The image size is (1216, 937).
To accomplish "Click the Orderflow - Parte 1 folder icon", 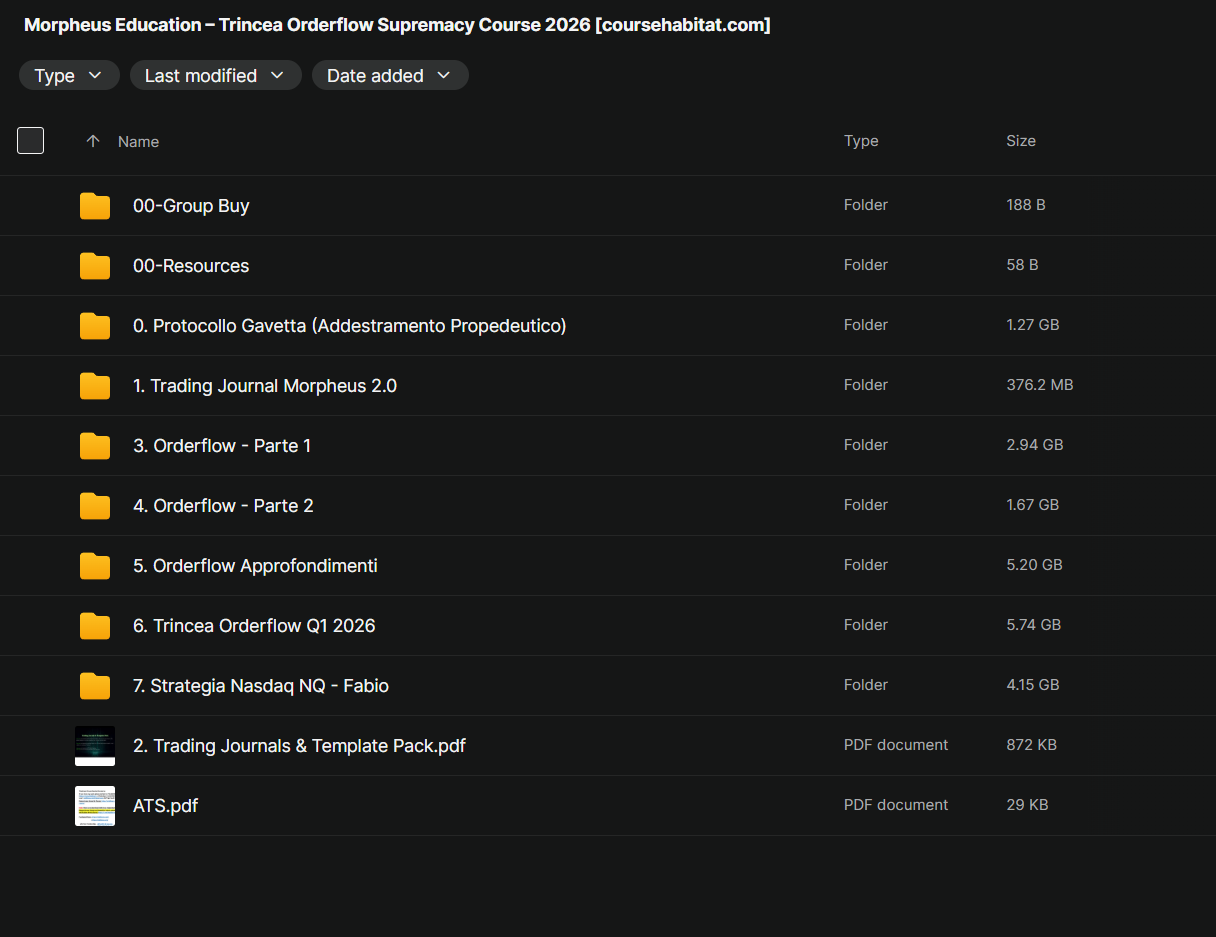I will click(95, 446).
